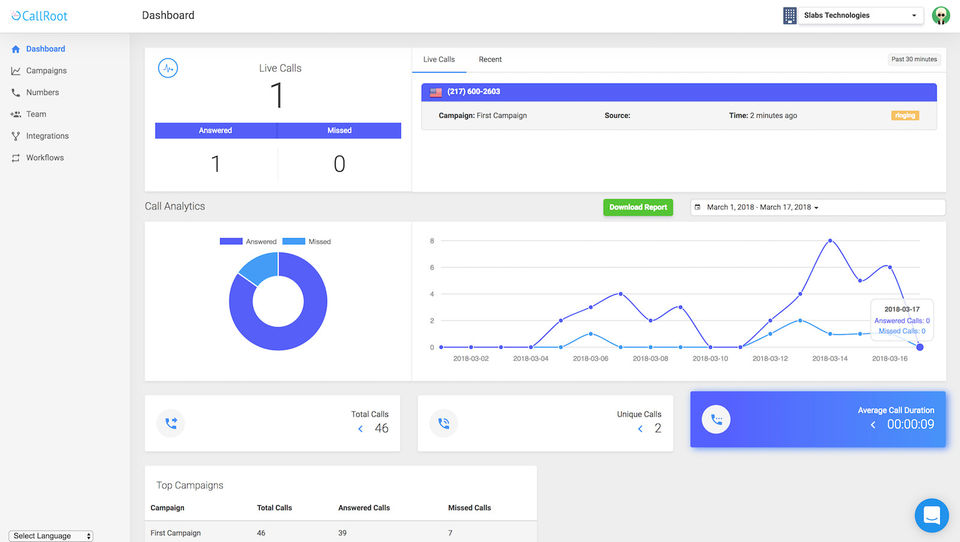Click the Time: 2 minutes ago text
This screenshot has height=542, width=960.
pos(763,116)
